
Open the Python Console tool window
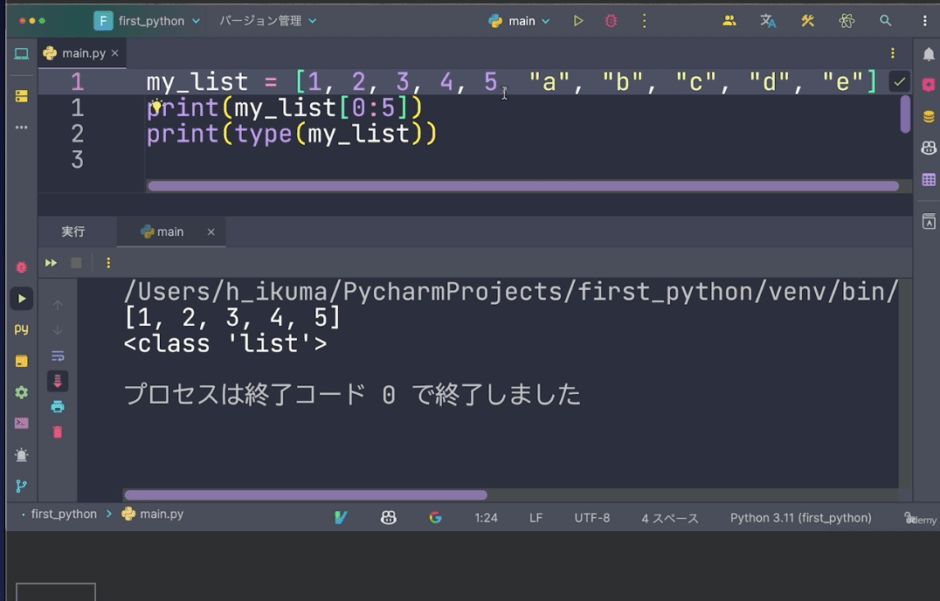pos(22,329)
